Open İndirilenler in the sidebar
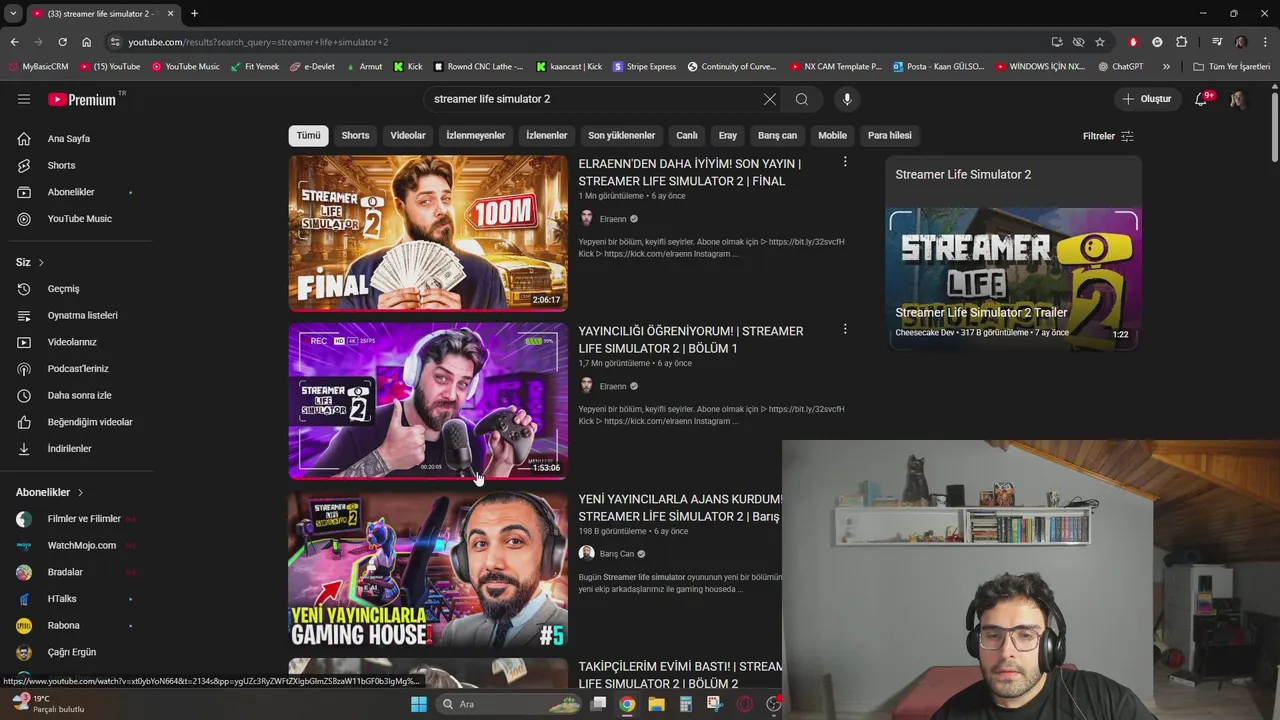The height and width of the screenshot is (720, 1280). coord(69,449)
